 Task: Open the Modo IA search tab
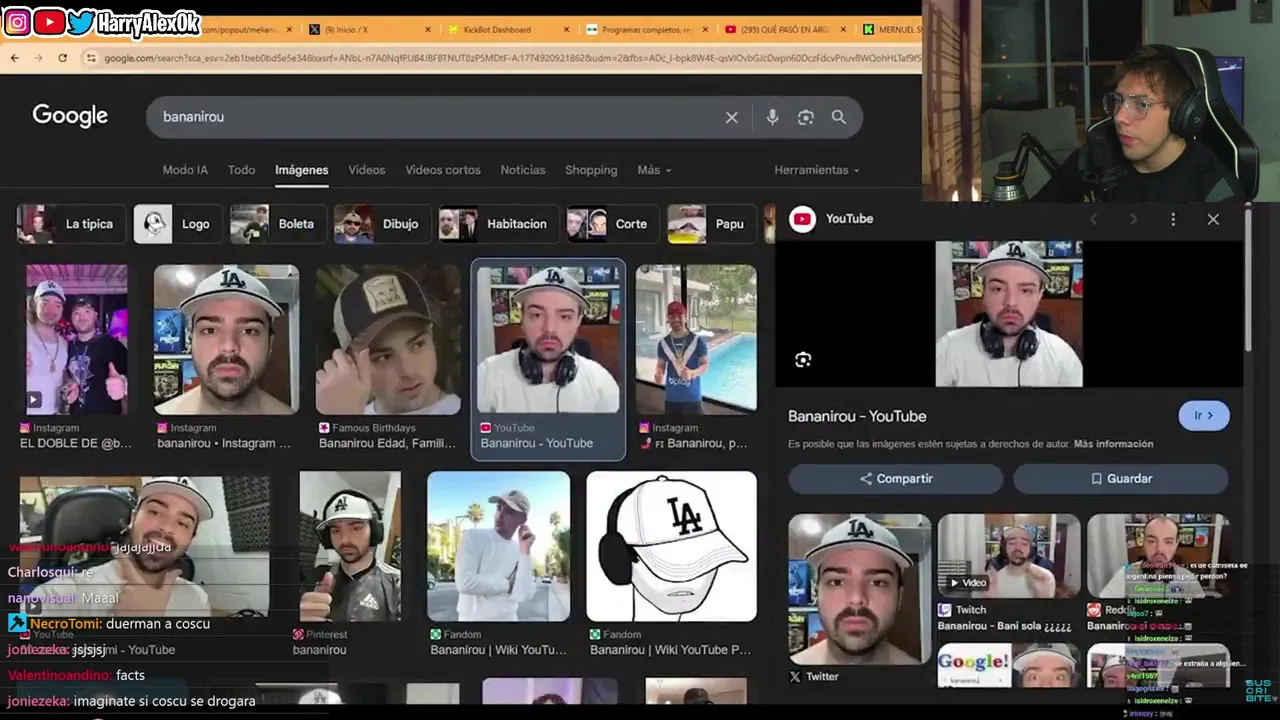coord(185,170)
